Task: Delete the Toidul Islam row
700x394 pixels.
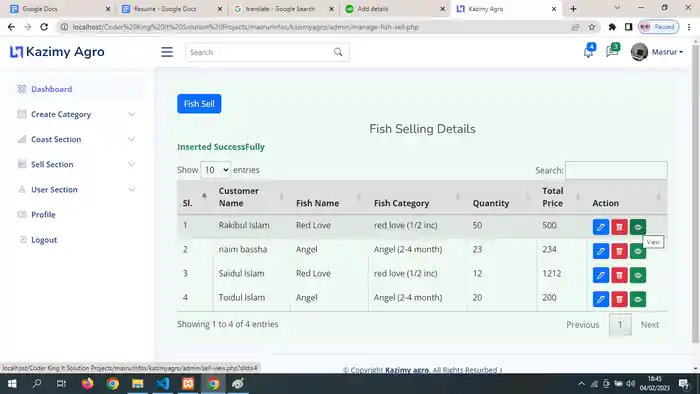Action: tap(619, 299)
